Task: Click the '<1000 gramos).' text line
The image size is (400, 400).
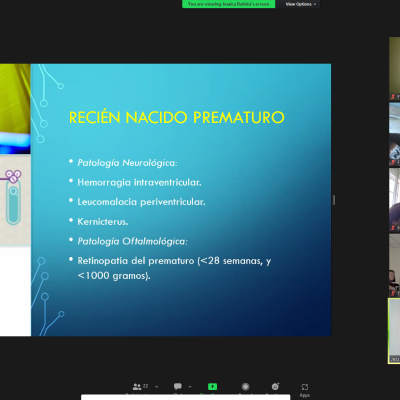Action: (x=114, y=276)
